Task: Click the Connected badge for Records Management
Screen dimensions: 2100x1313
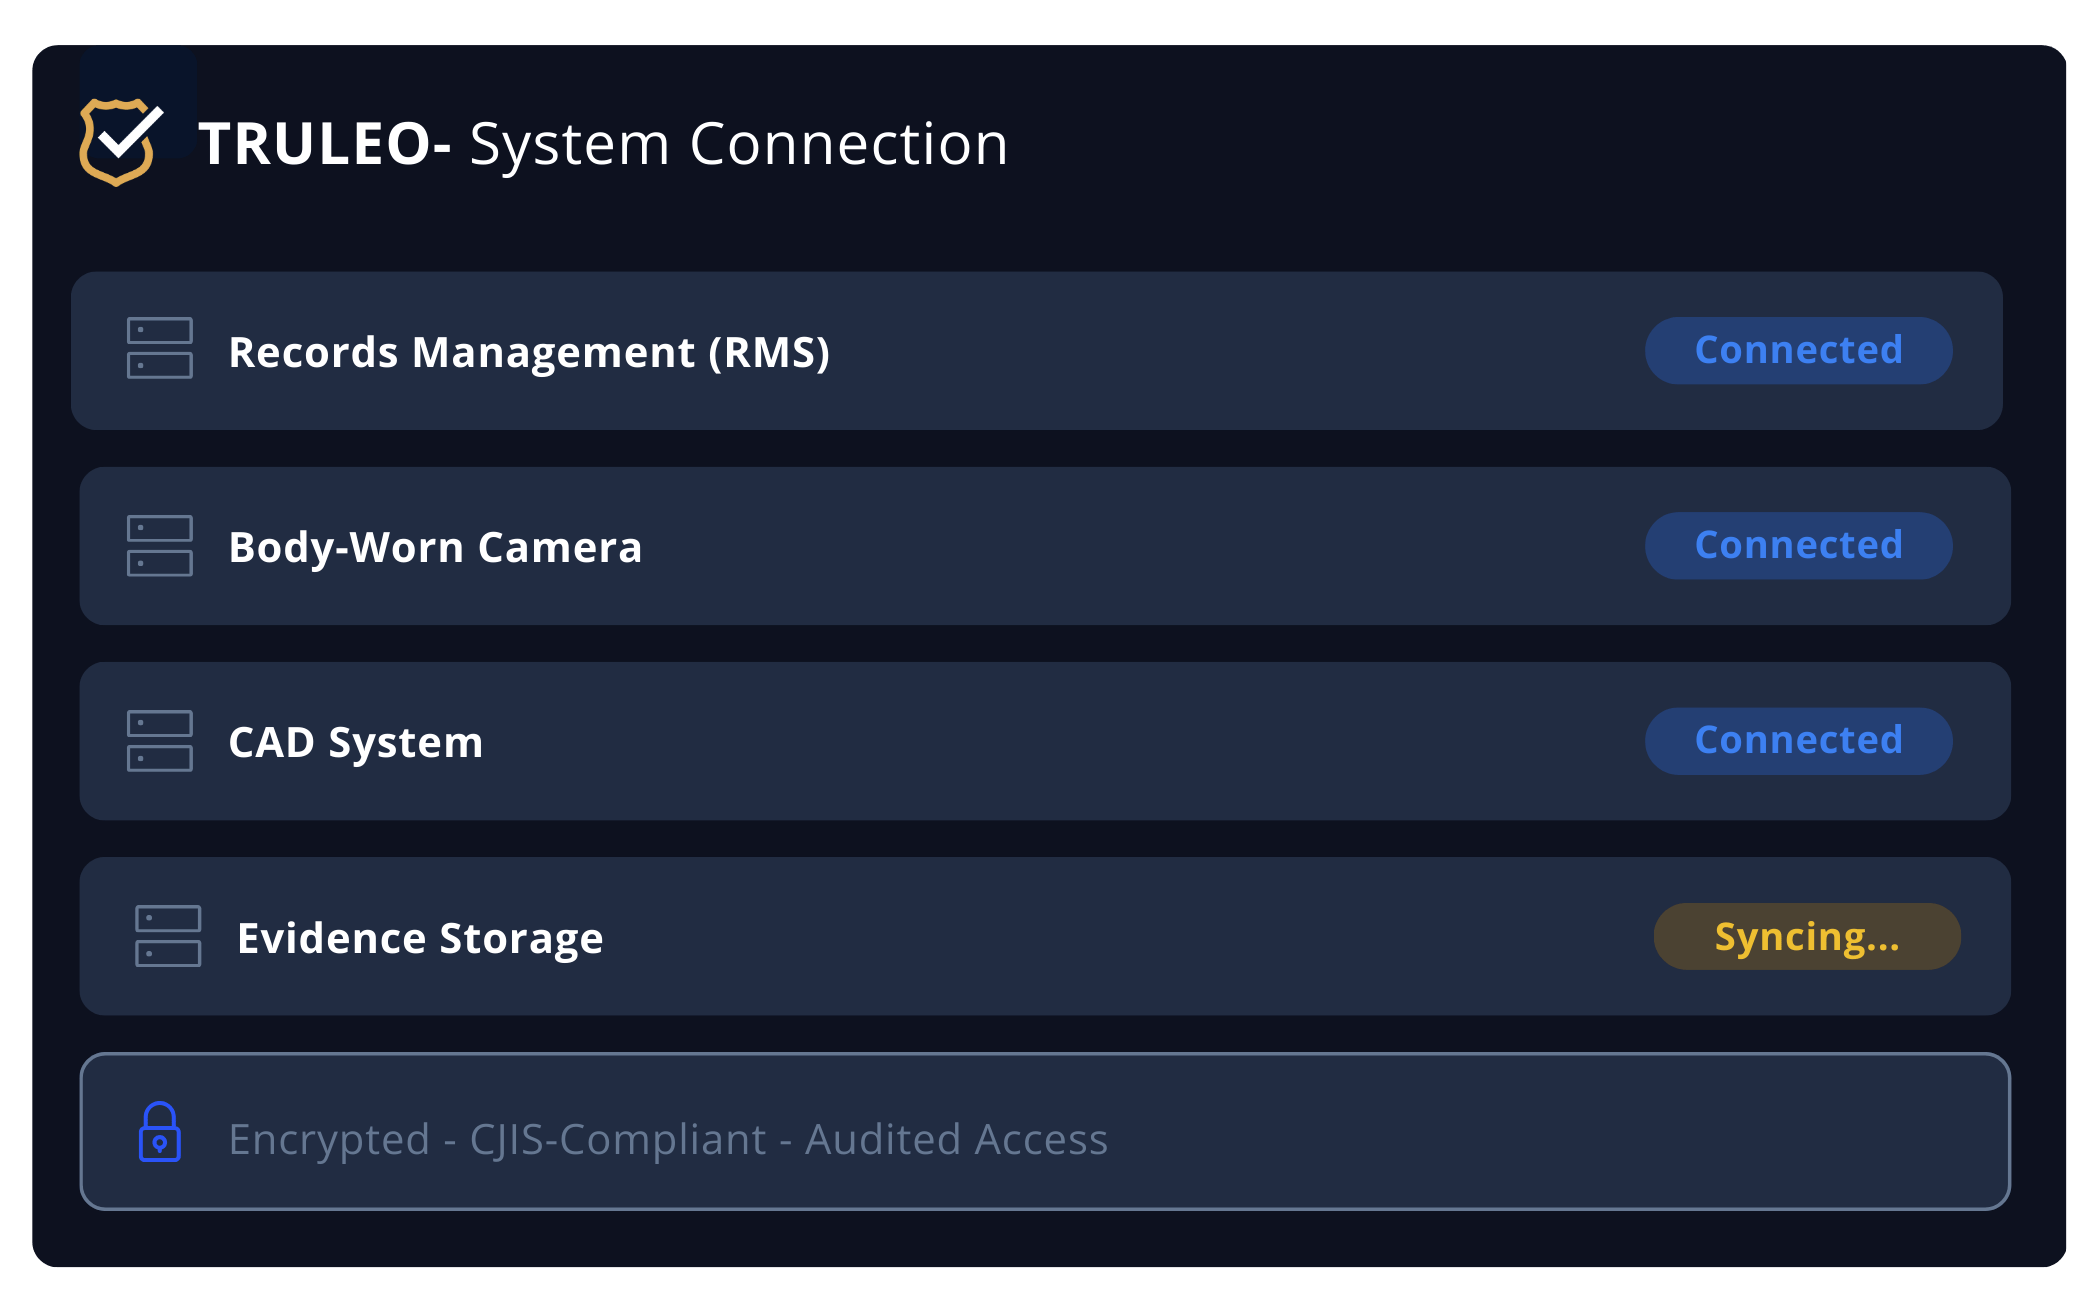Action: click(x=1798, y=351)
